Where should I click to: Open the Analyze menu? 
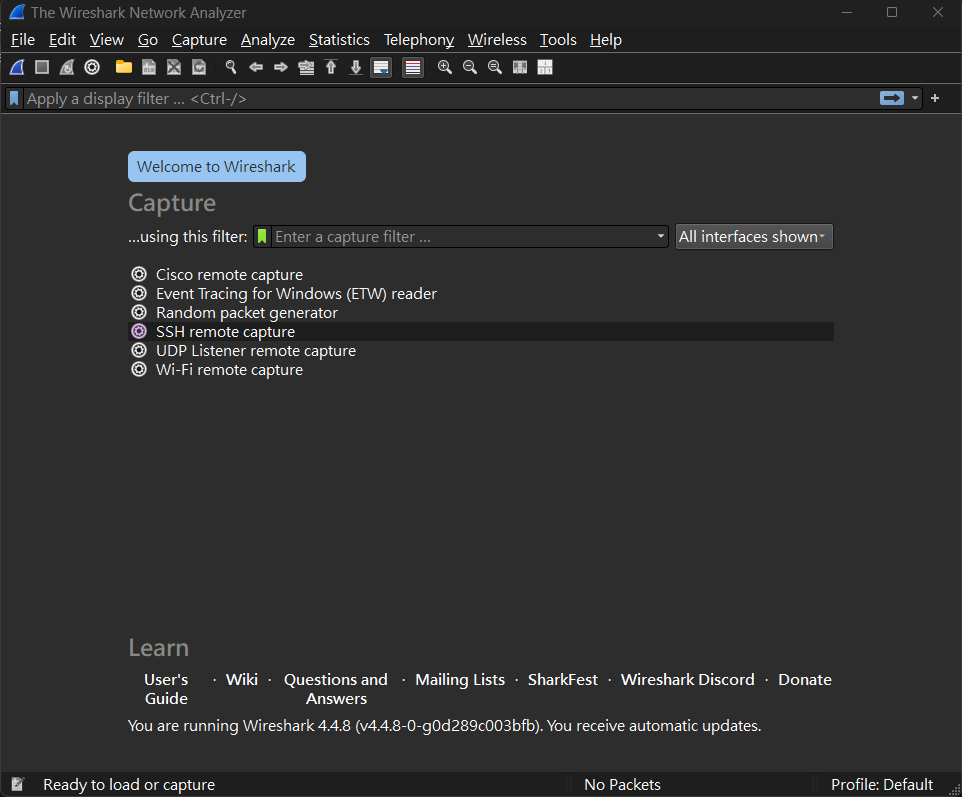click(x=267, y=40)
